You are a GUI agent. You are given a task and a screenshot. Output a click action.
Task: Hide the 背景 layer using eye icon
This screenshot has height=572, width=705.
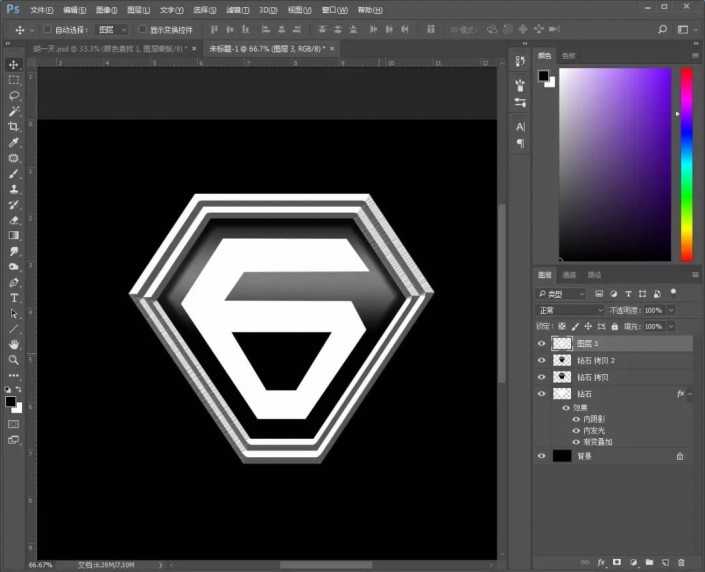tap(542, 456)
